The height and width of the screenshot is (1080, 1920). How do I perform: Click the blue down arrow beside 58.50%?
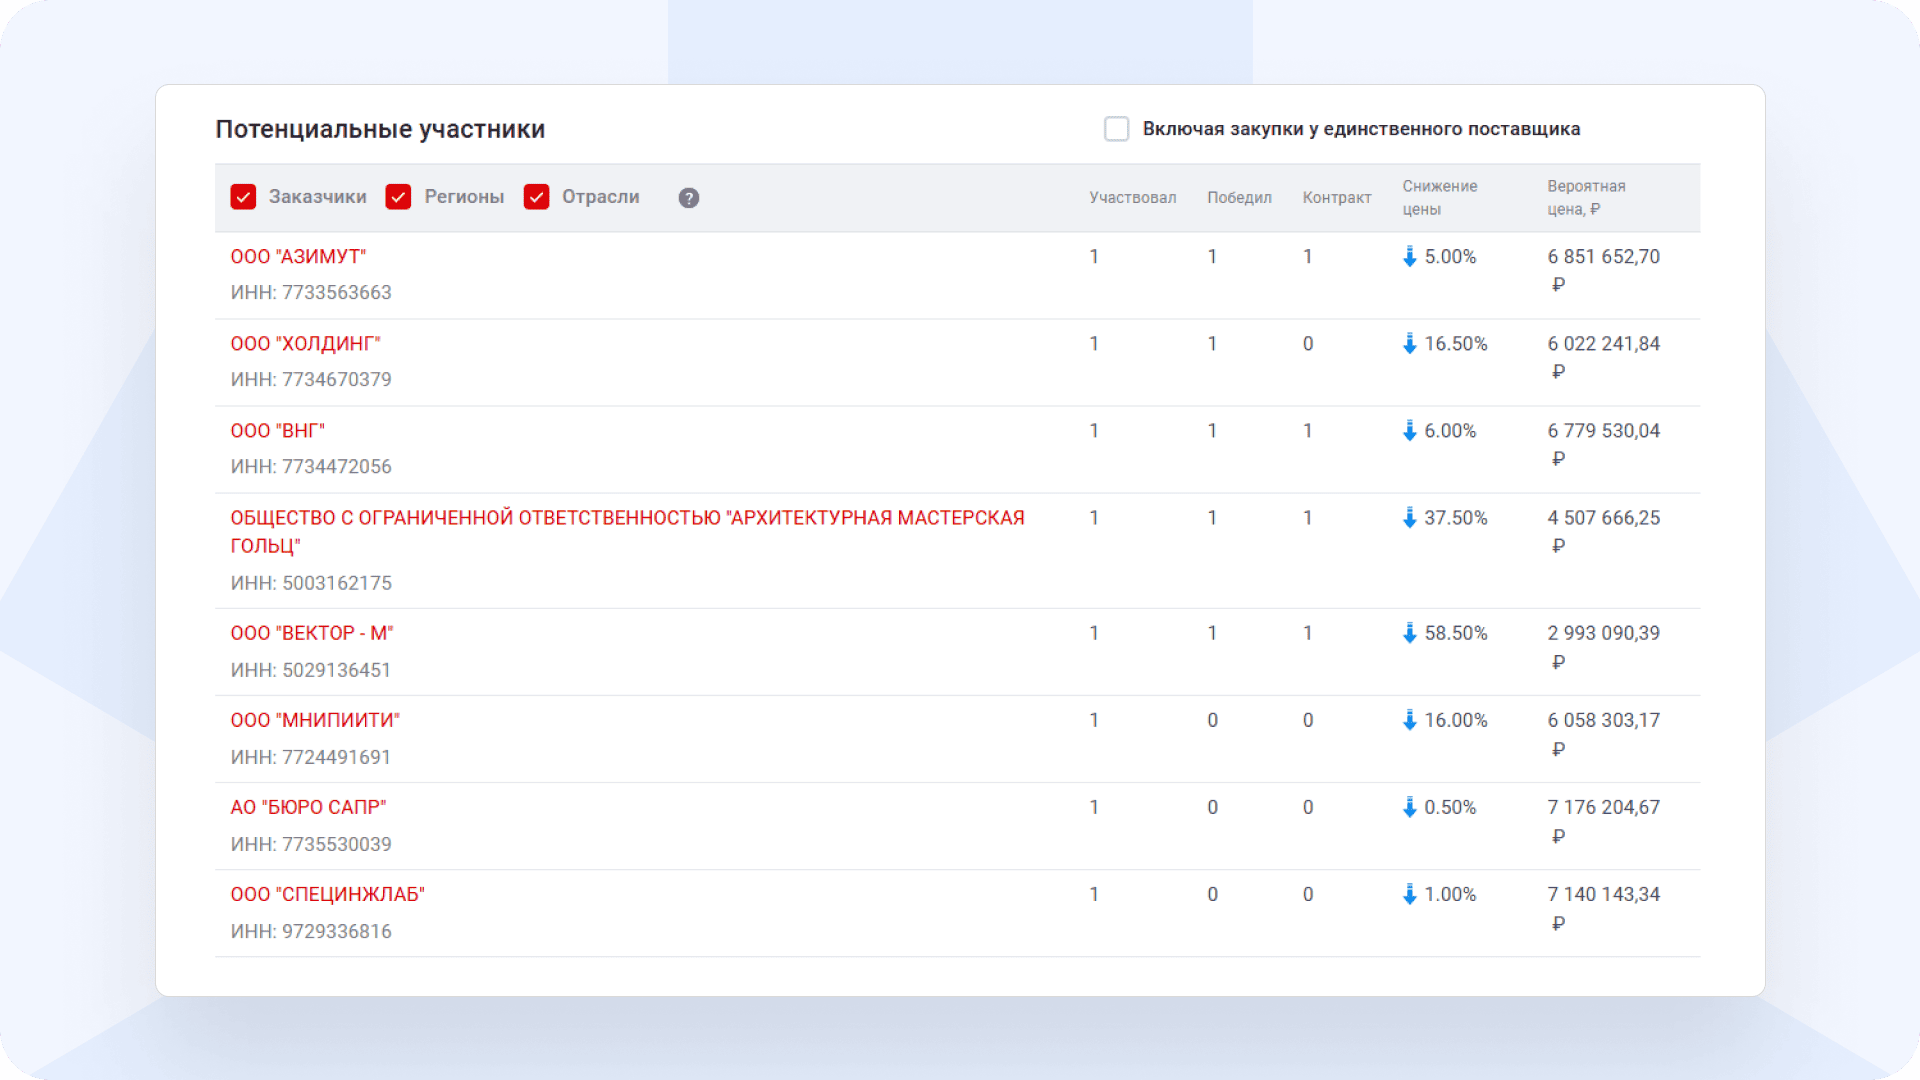(1409, 633)
